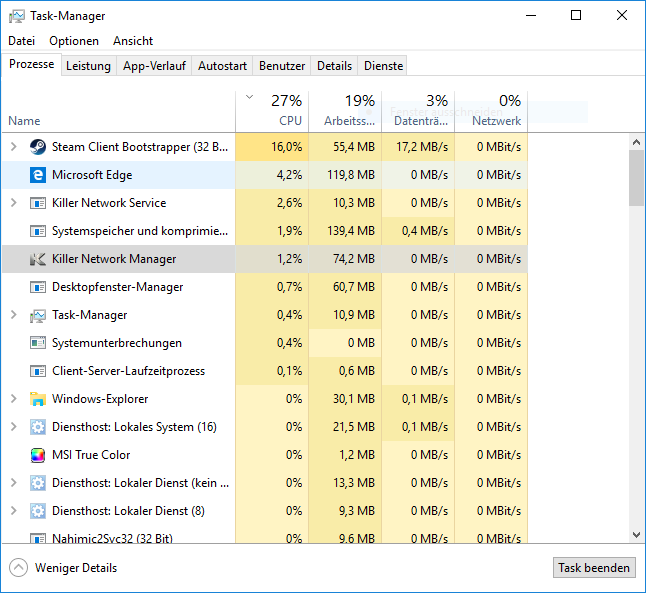The image size is (646, 593).
Task: Select the Microsoft Edge process name
Action: pos(92,175)
